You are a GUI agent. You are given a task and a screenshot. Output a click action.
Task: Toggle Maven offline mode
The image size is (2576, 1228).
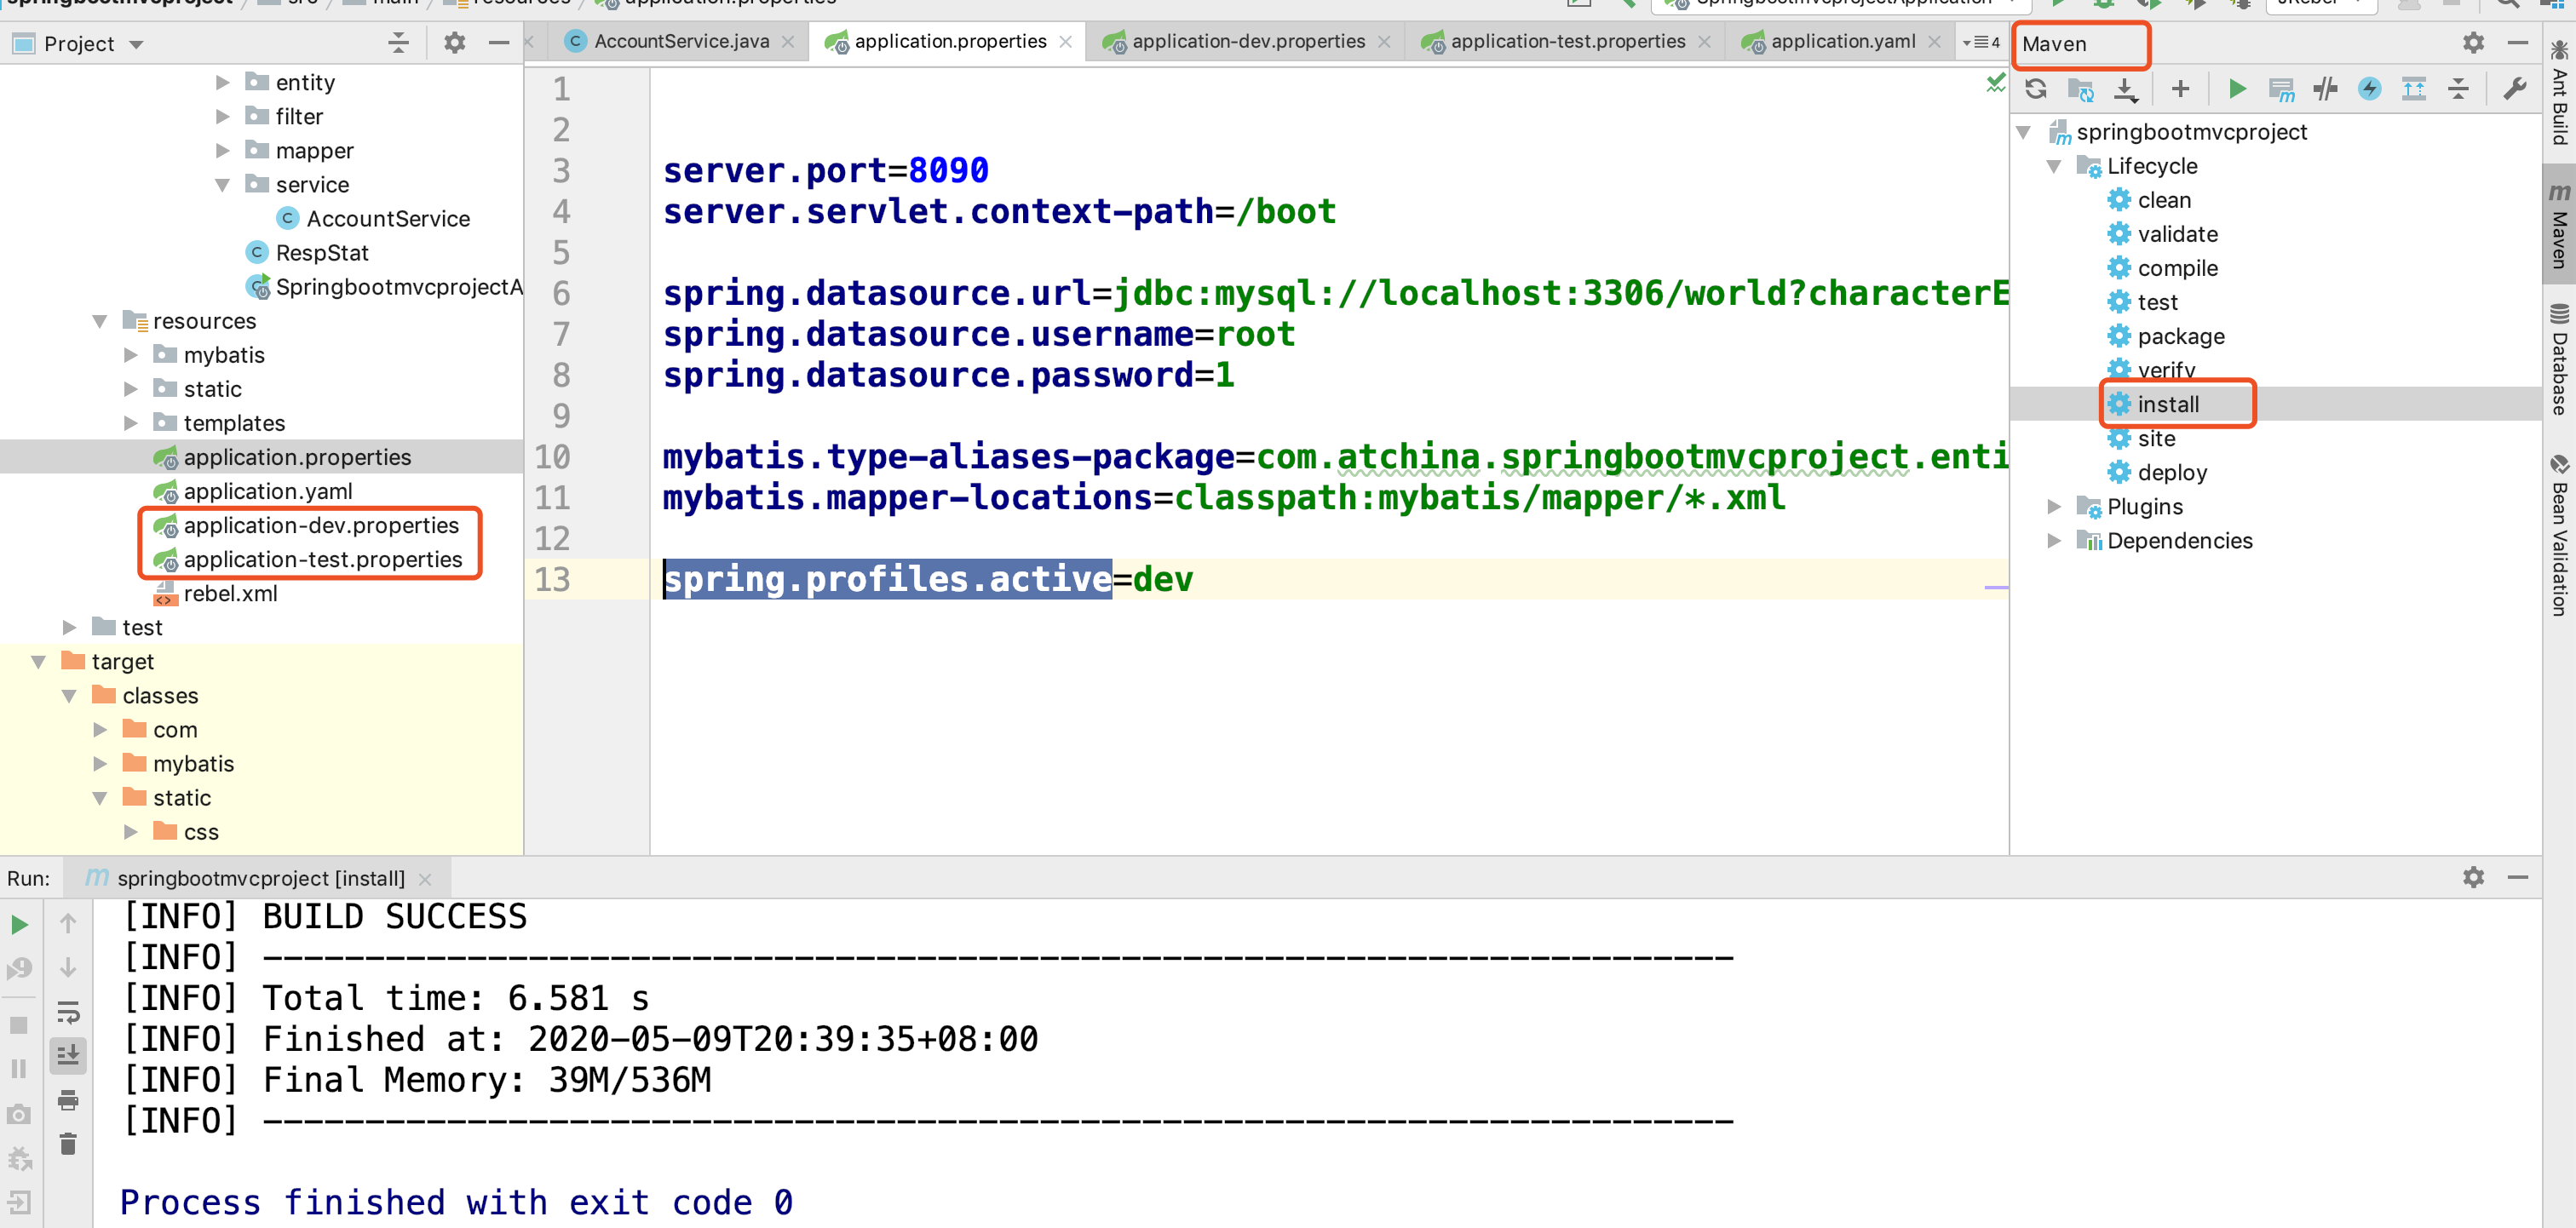click(2325, 89)
